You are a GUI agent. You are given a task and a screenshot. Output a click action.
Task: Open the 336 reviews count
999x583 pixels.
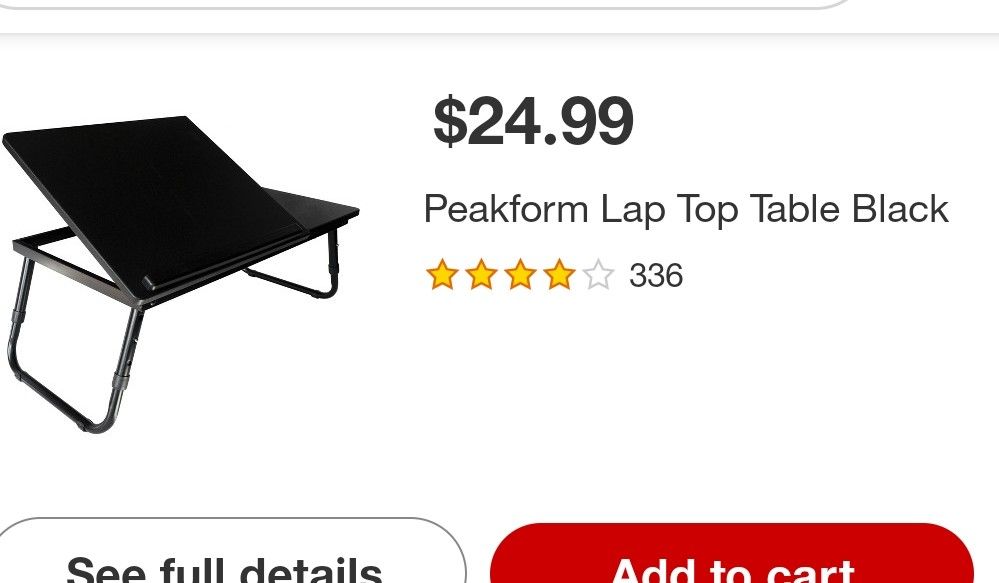(x=656, y=275)
